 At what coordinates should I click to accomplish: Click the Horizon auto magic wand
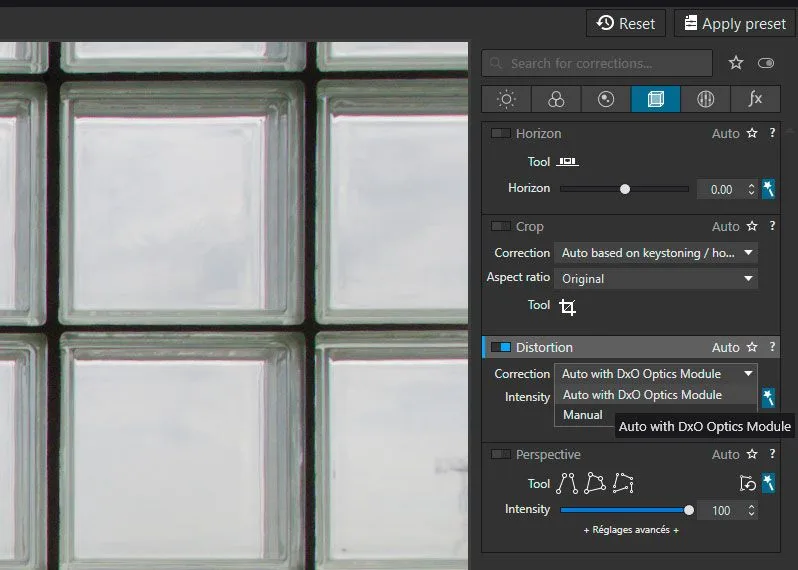[x=769, y=189]
